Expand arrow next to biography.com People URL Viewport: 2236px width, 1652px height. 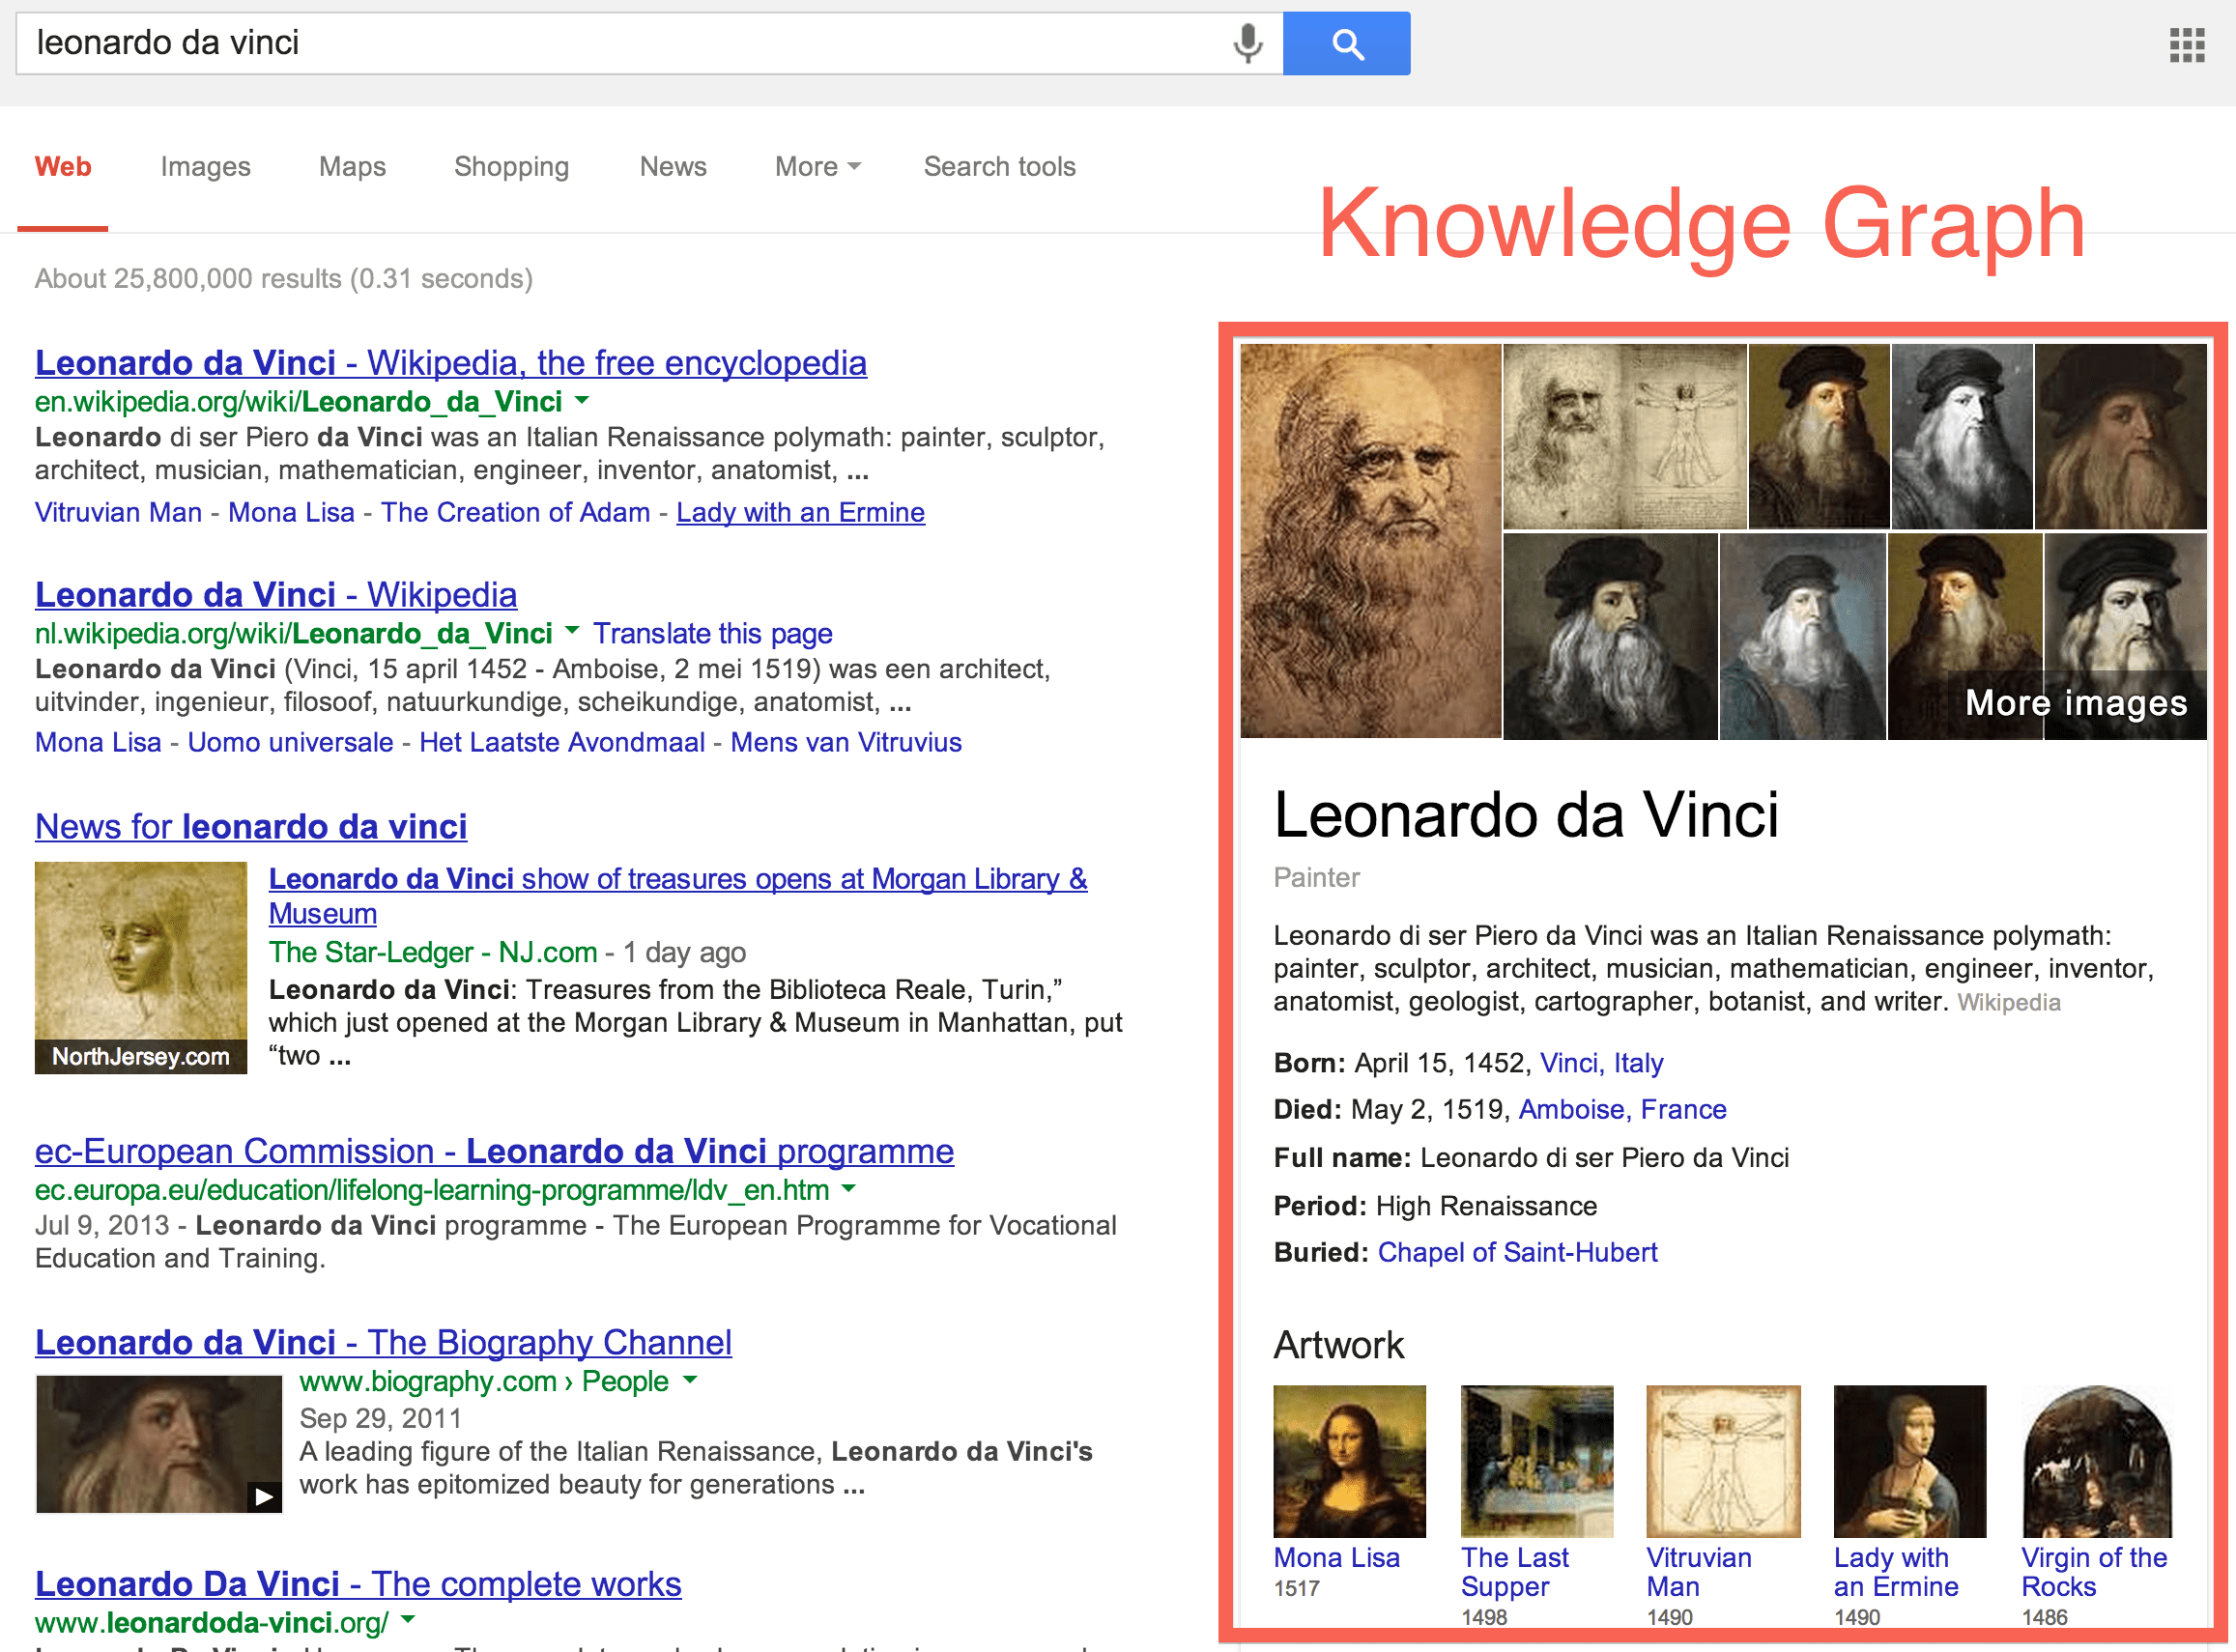point(689,1380)
